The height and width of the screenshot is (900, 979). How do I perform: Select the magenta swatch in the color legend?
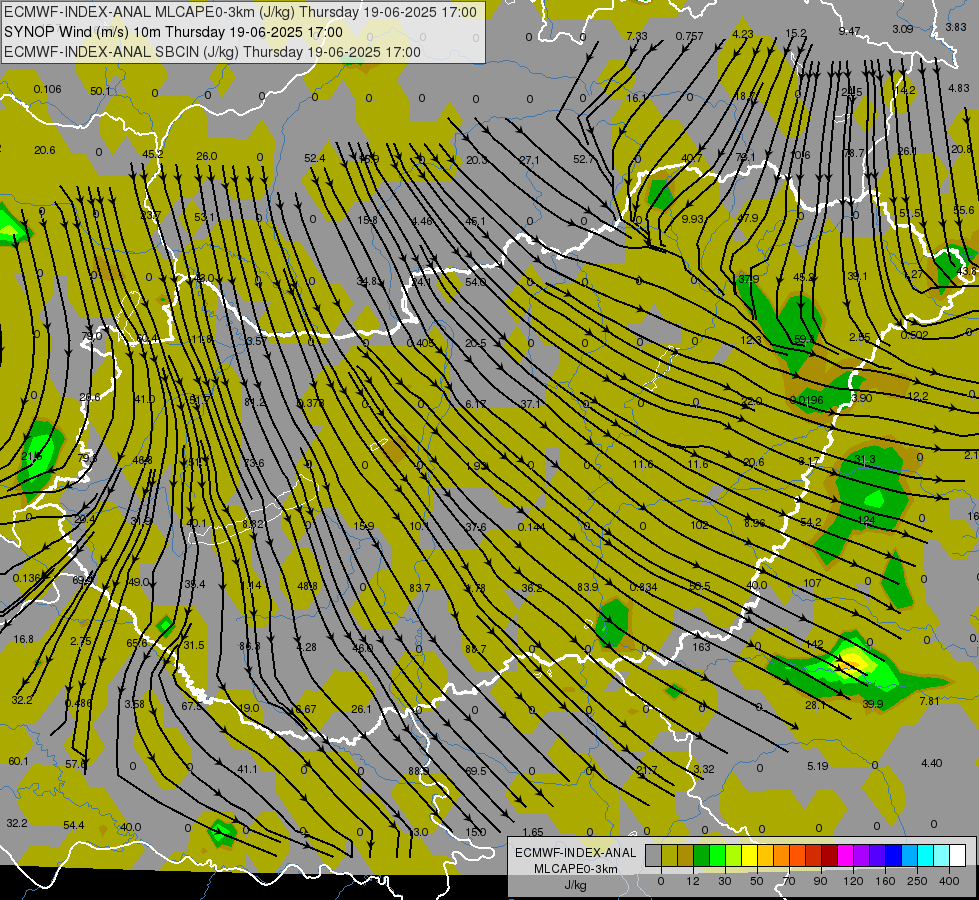(x=845, y=855)
